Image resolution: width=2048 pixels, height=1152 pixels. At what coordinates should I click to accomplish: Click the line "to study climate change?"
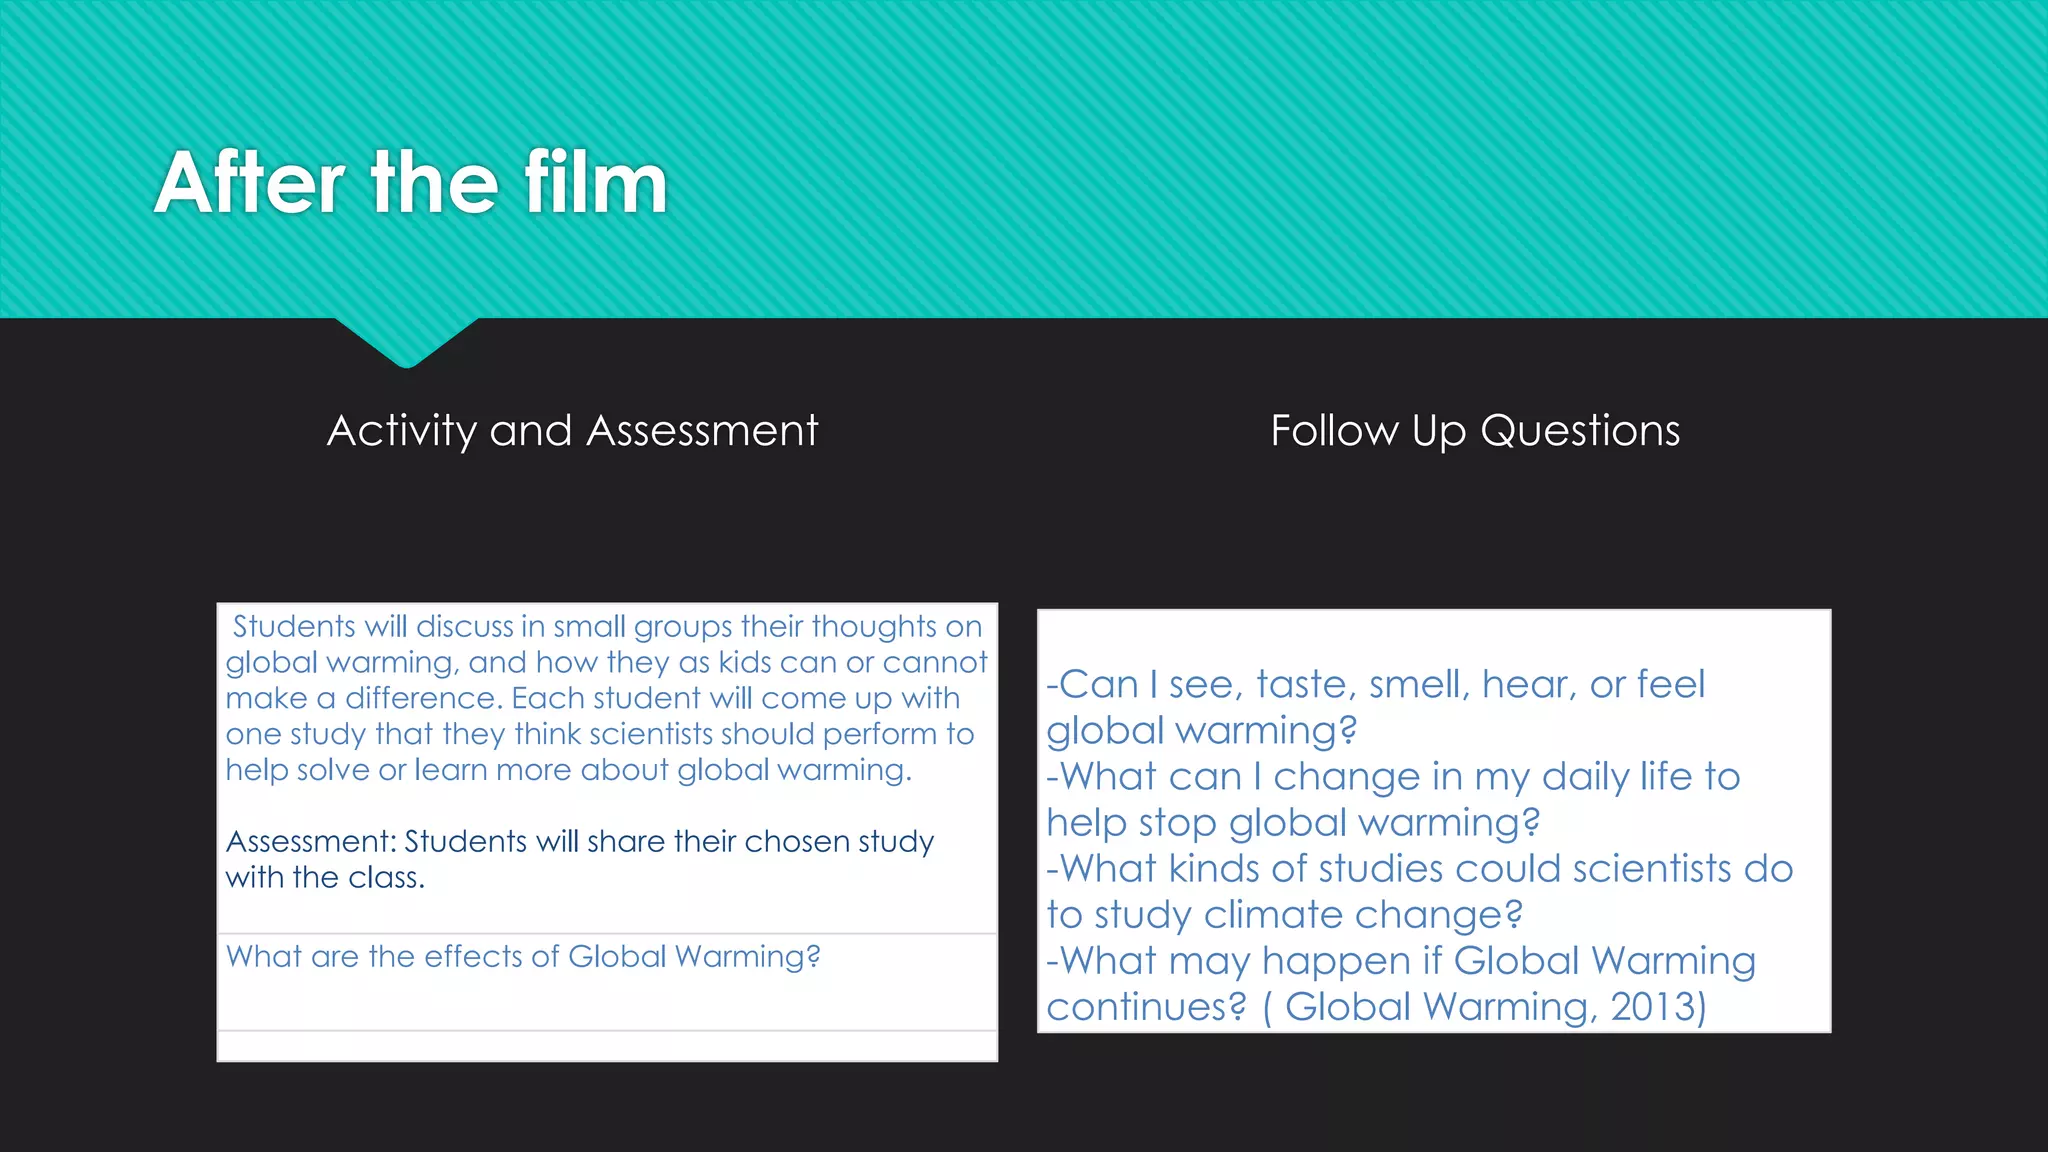click(1284, 915)
